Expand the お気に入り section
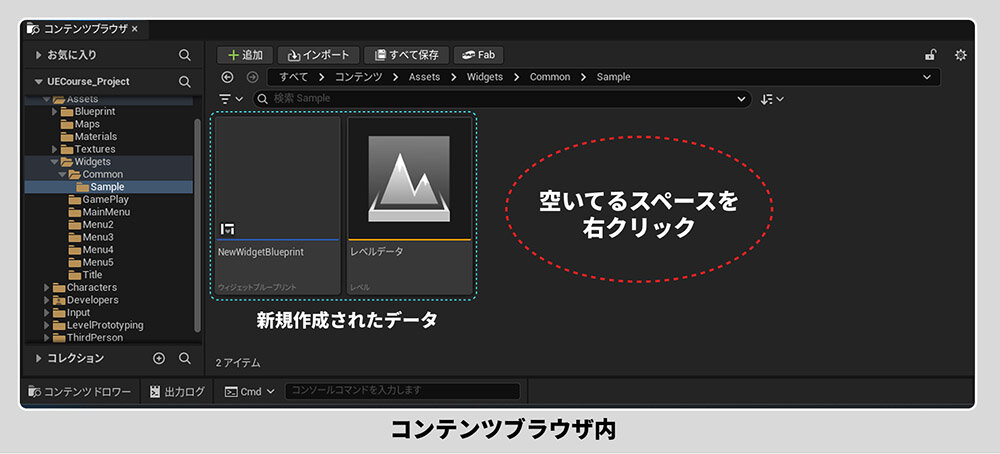The height and width of the screenshot is (454, 1000). pyautogui.click(x=39, y=55)
